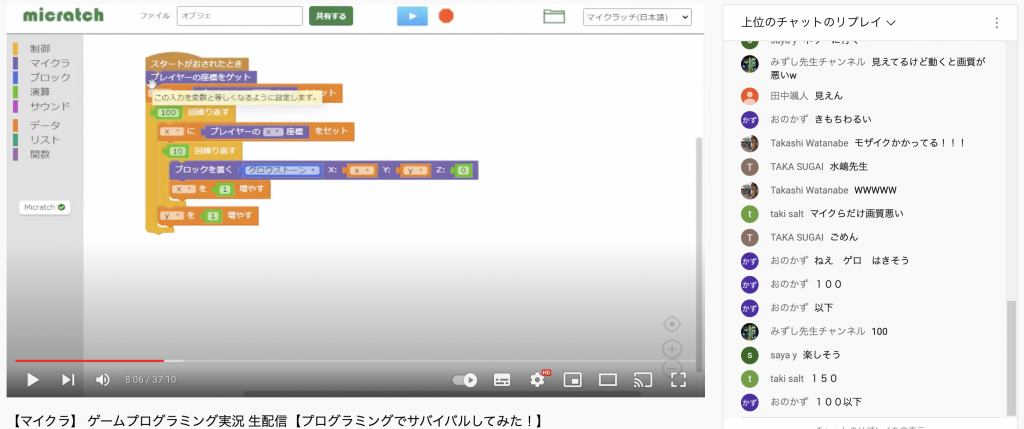Switch to theater mode

[x=608, y=380]
